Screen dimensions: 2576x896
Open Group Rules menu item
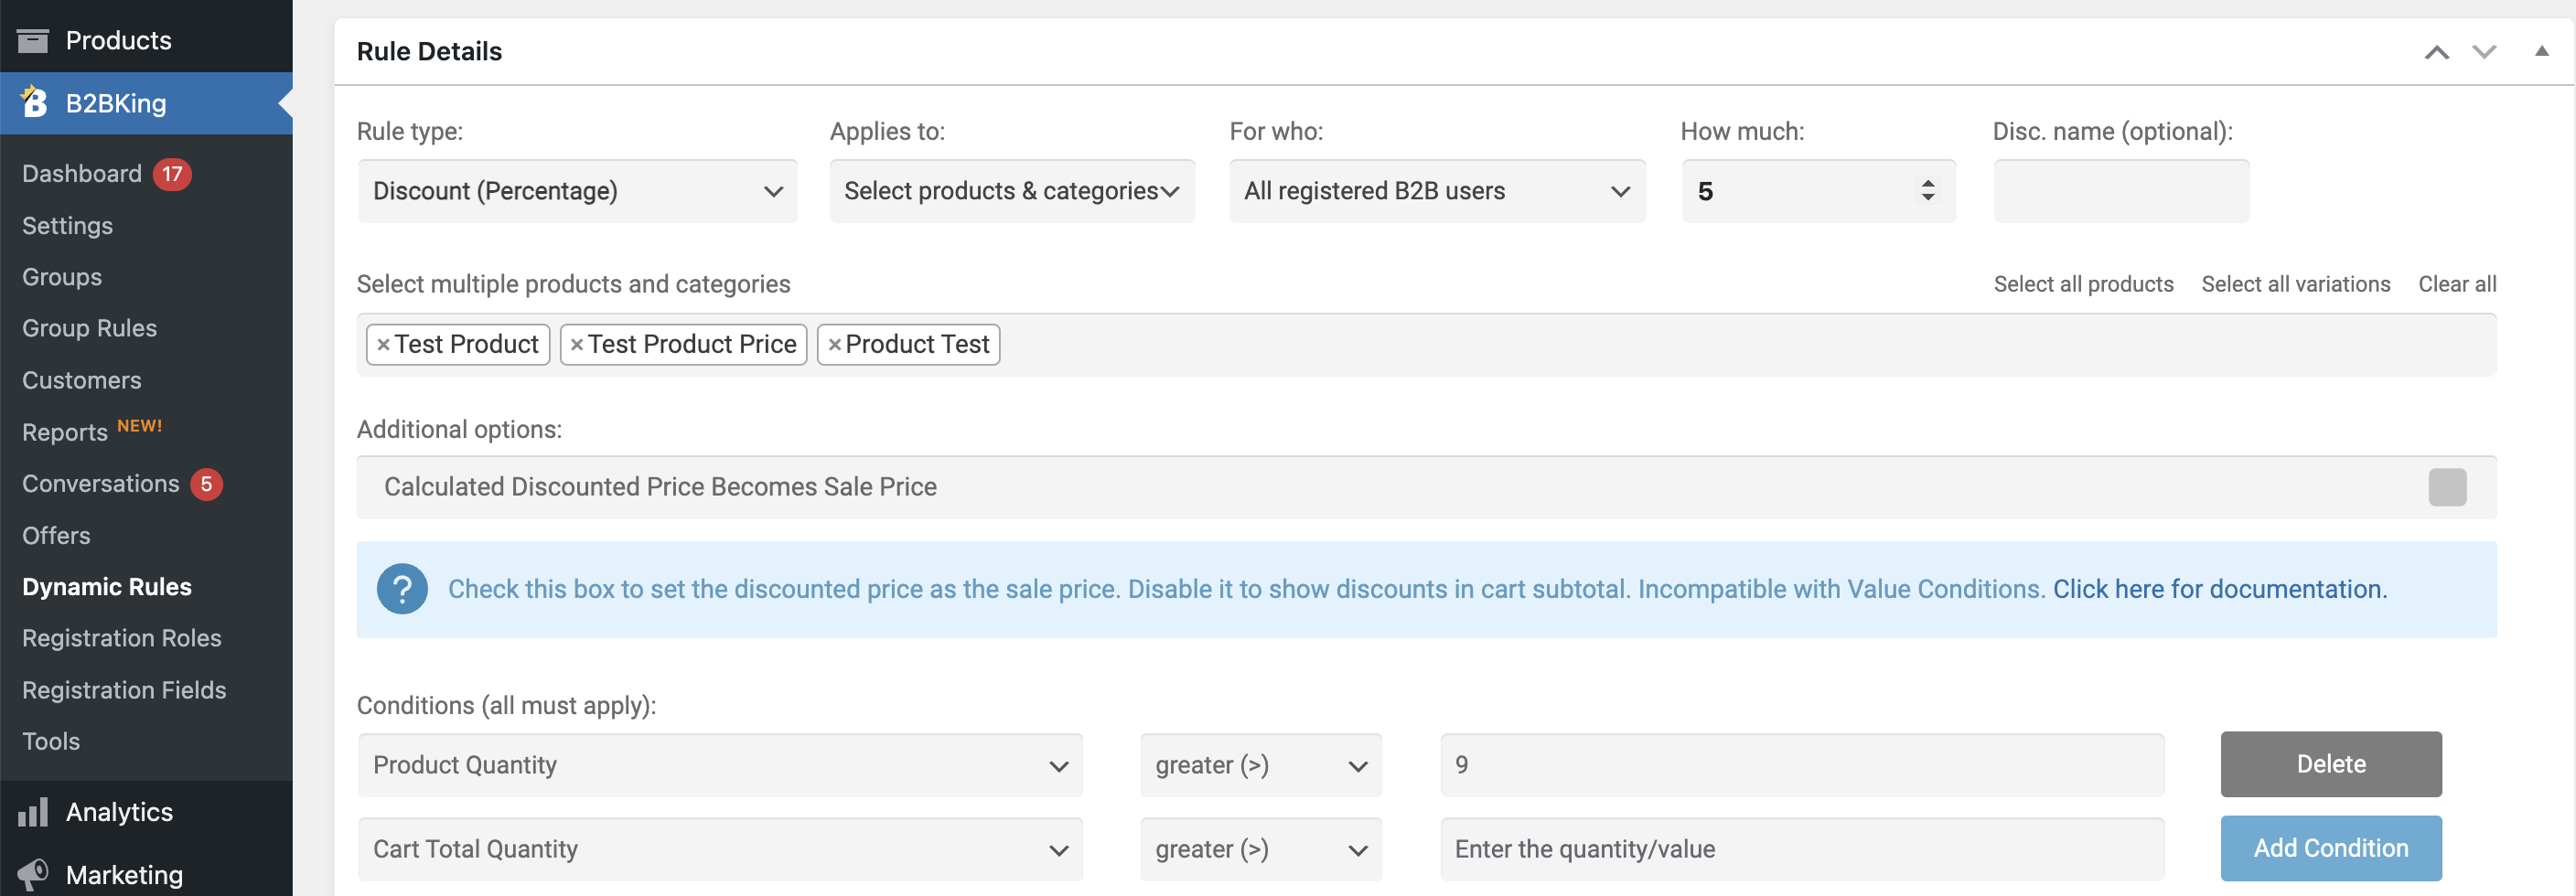pos(89,329)
